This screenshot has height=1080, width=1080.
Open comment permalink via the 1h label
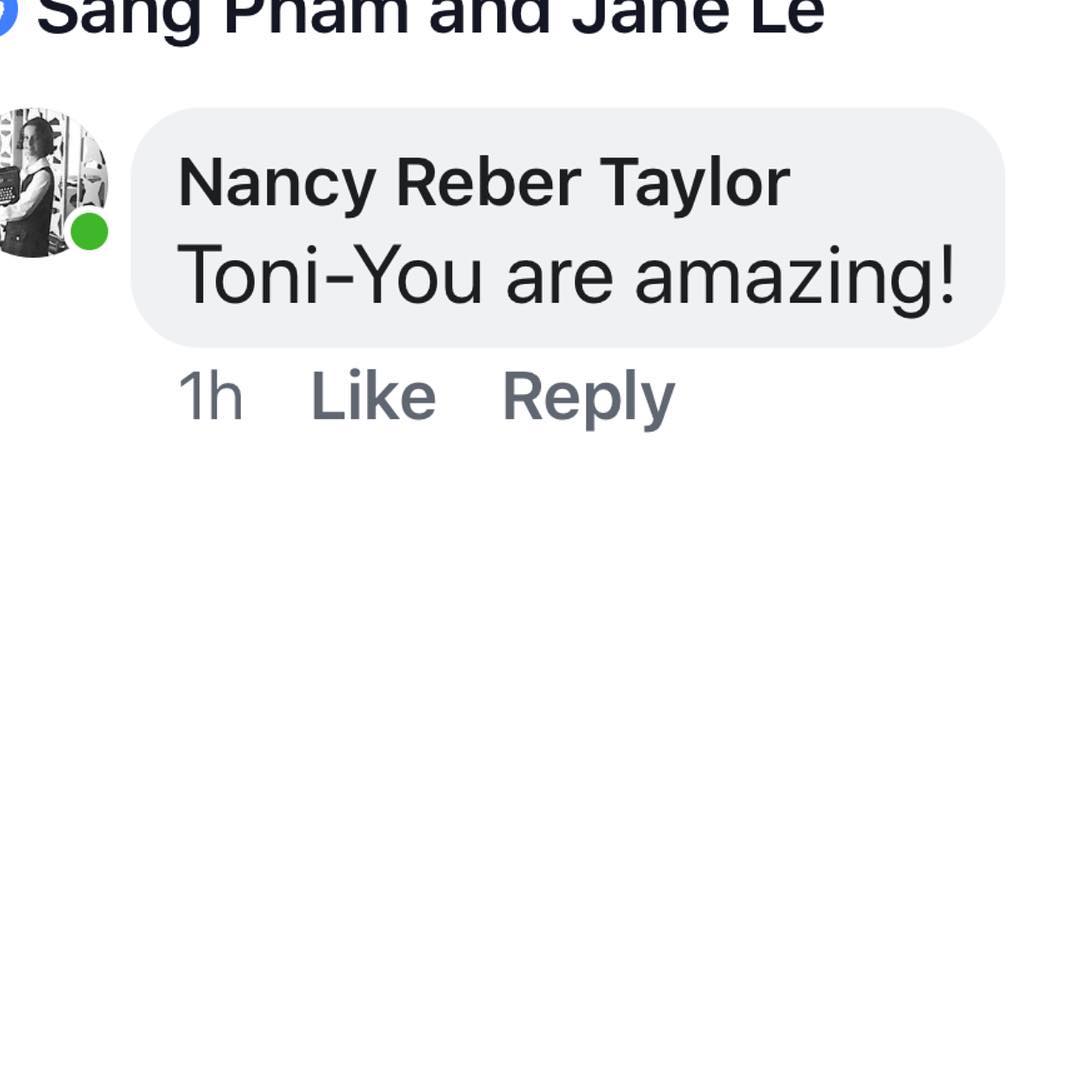coord(210,397)
